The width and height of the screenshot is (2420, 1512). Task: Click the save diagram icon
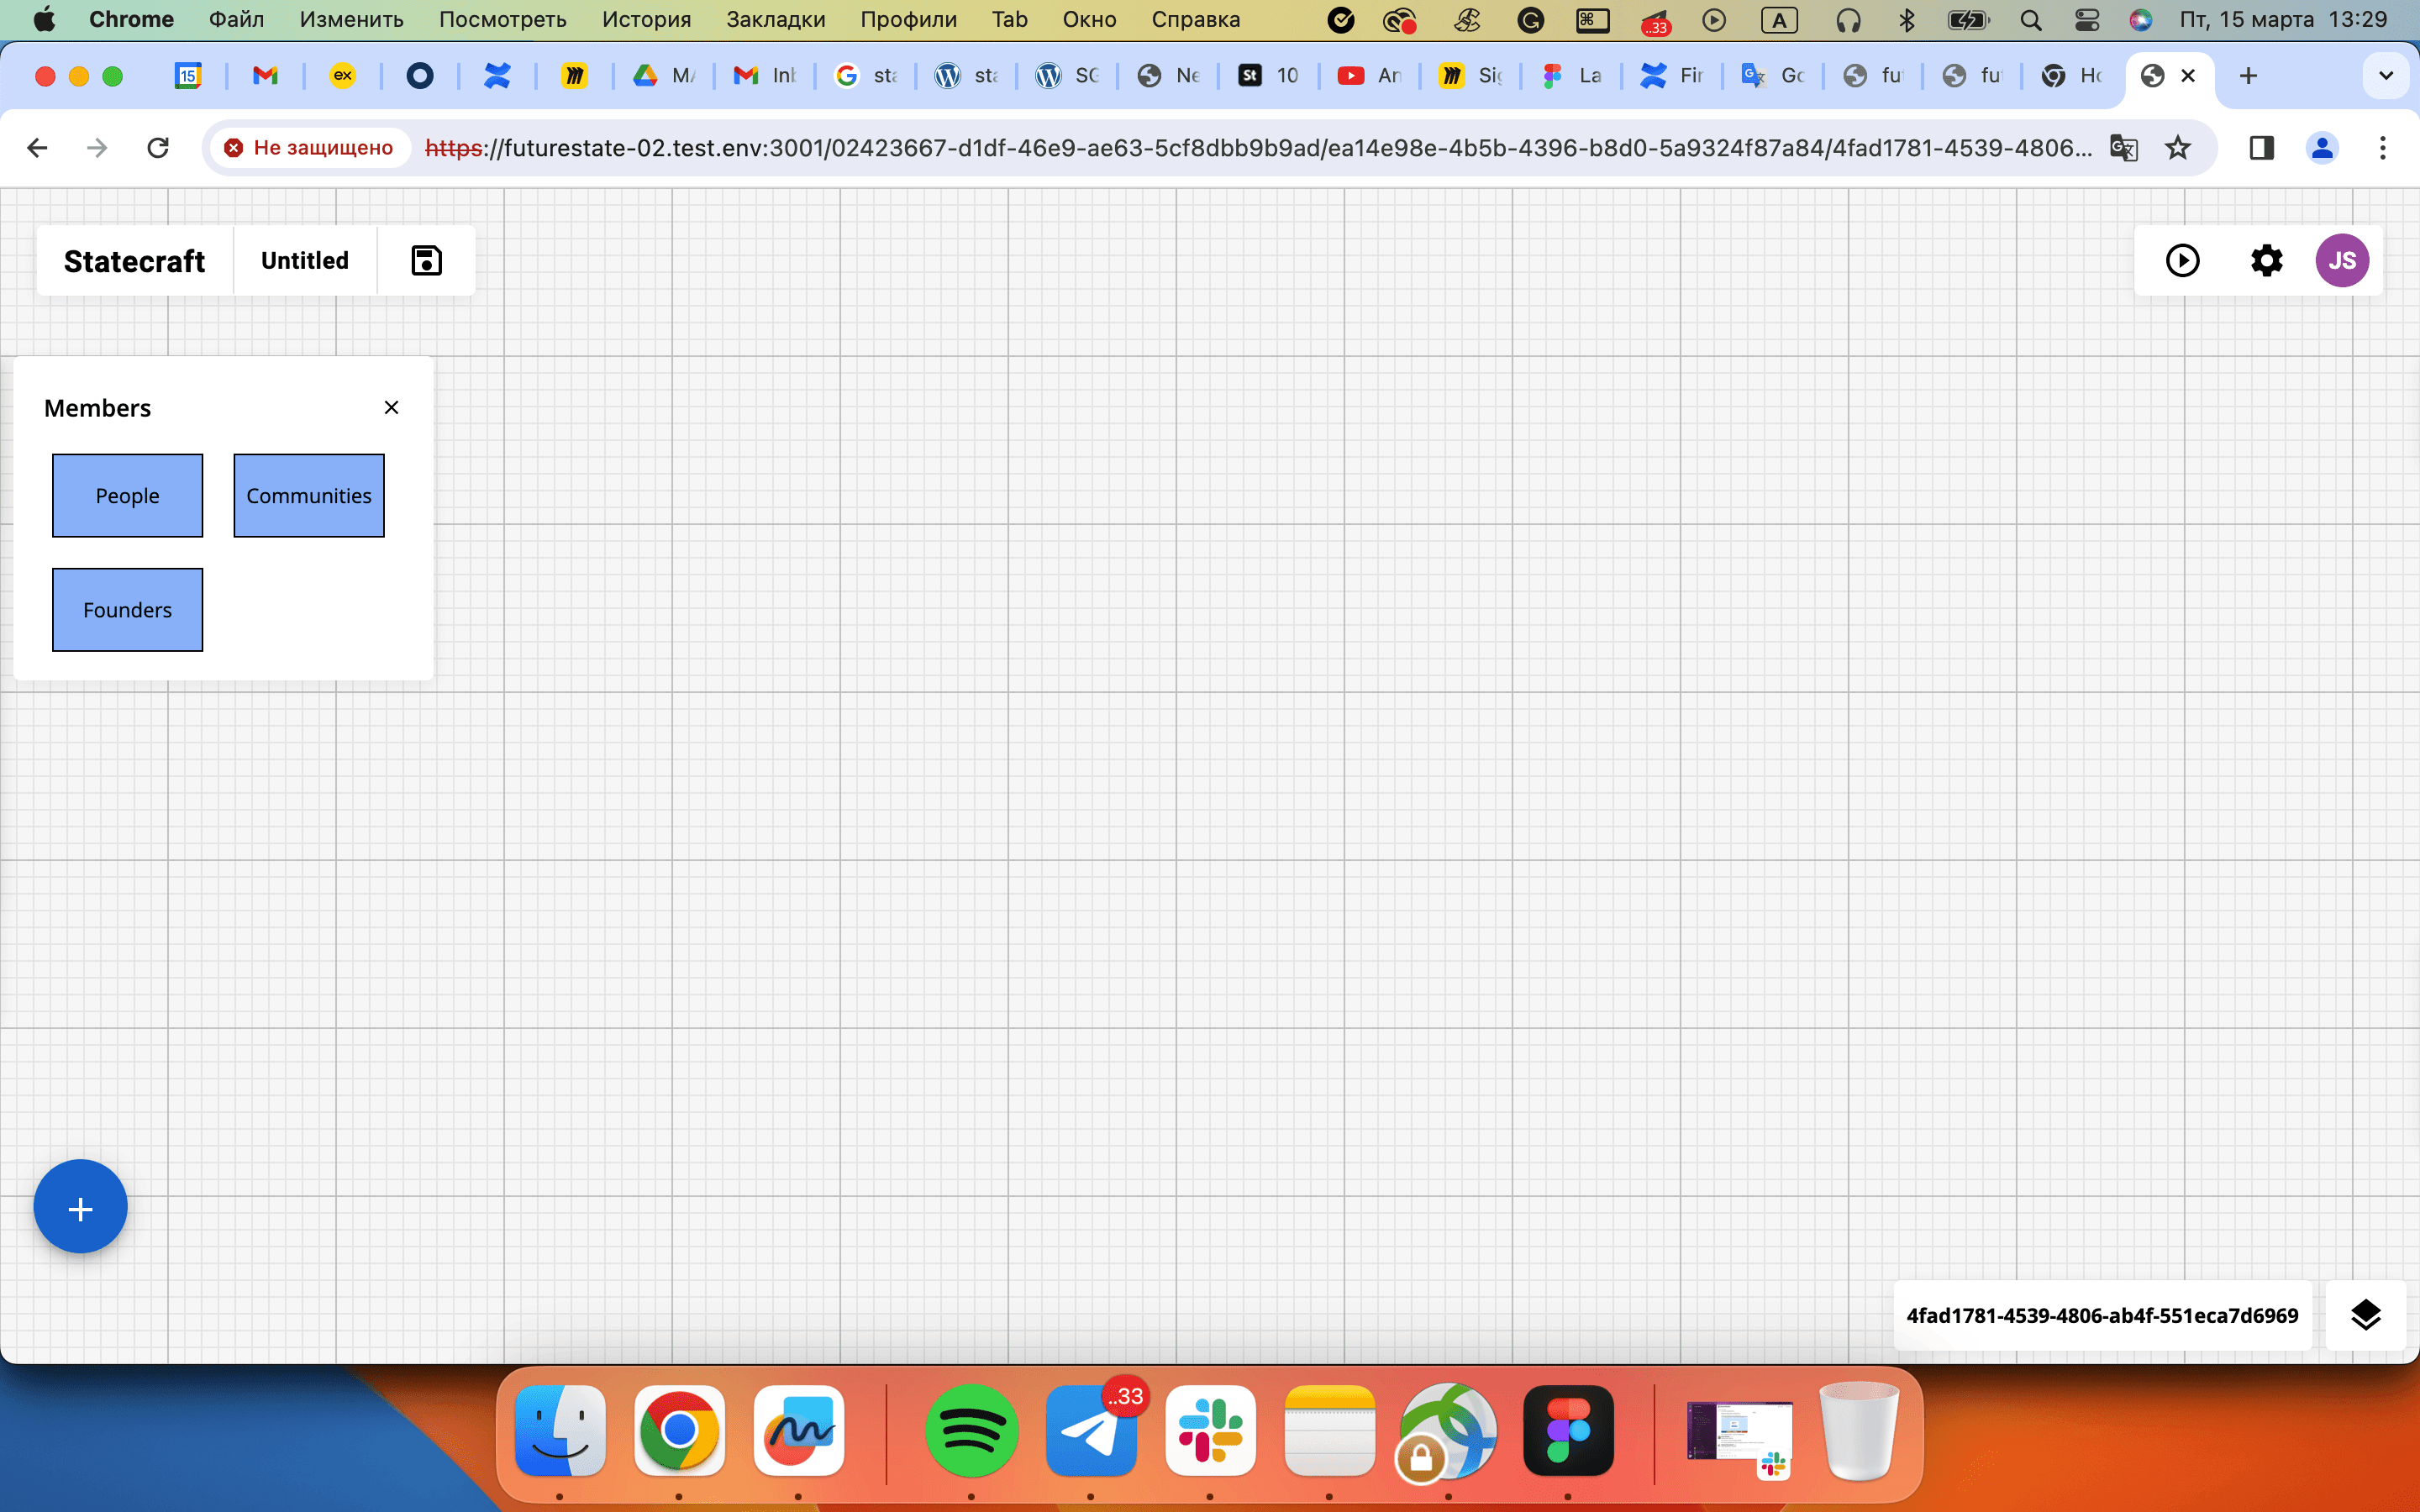coord(426,260)
